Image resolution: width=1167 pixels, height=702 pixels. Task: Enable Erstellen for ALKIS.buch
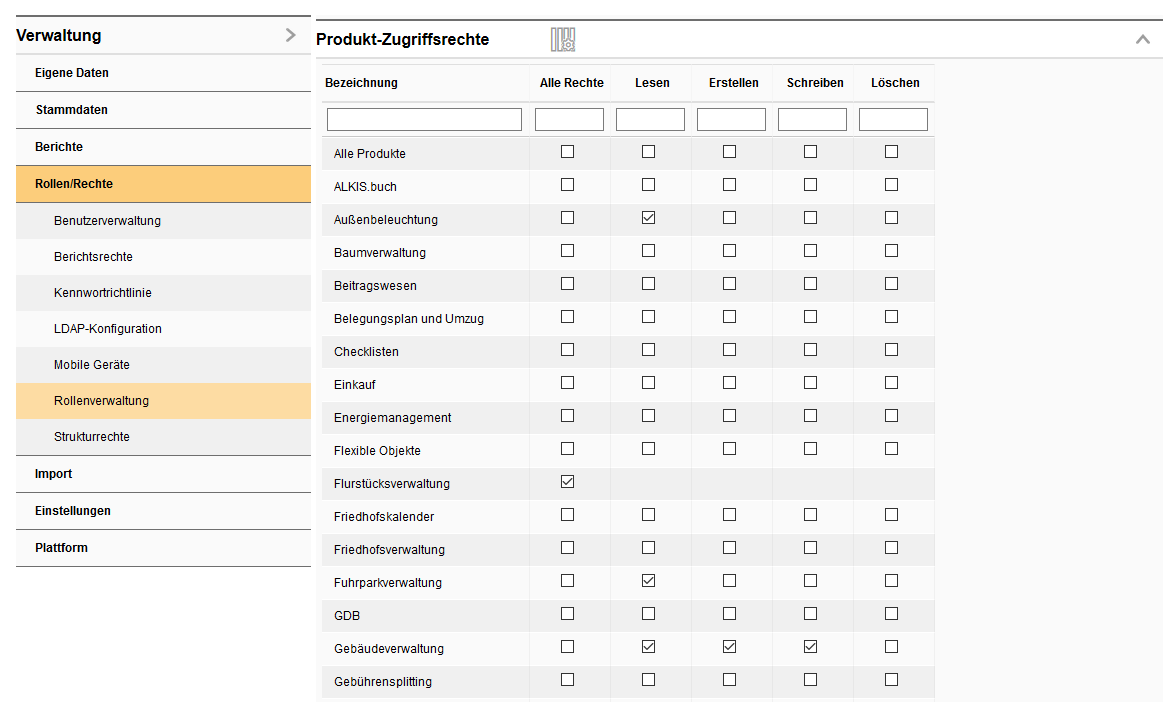[x=729, y=184]
